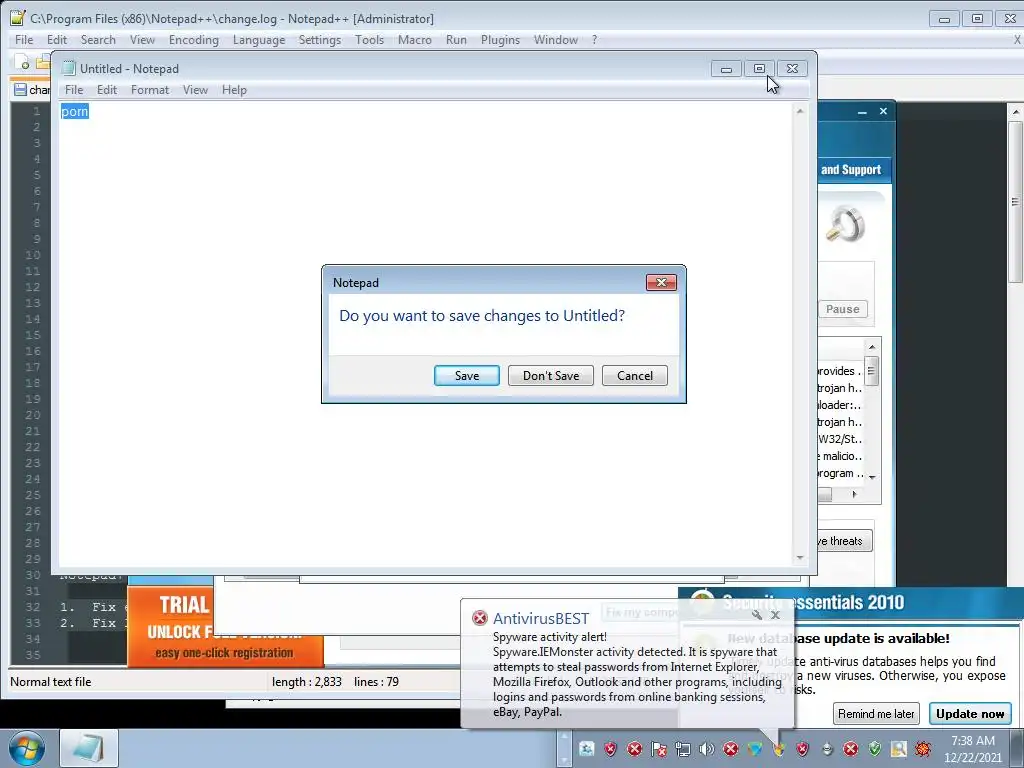
Task: Select 'rogram ..' entry in threat list
Action: tap(840, 473)
